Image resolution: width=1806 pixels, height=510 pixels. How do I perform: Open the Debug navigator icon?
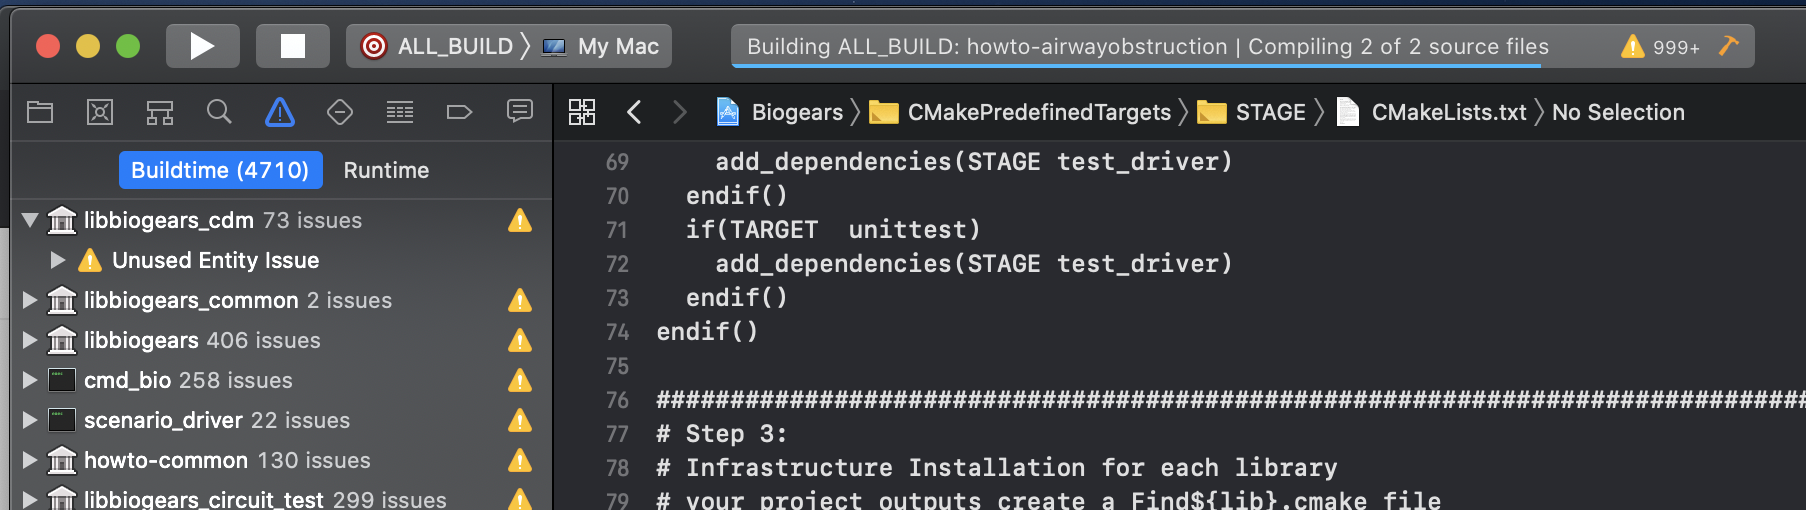coord(400,112)
